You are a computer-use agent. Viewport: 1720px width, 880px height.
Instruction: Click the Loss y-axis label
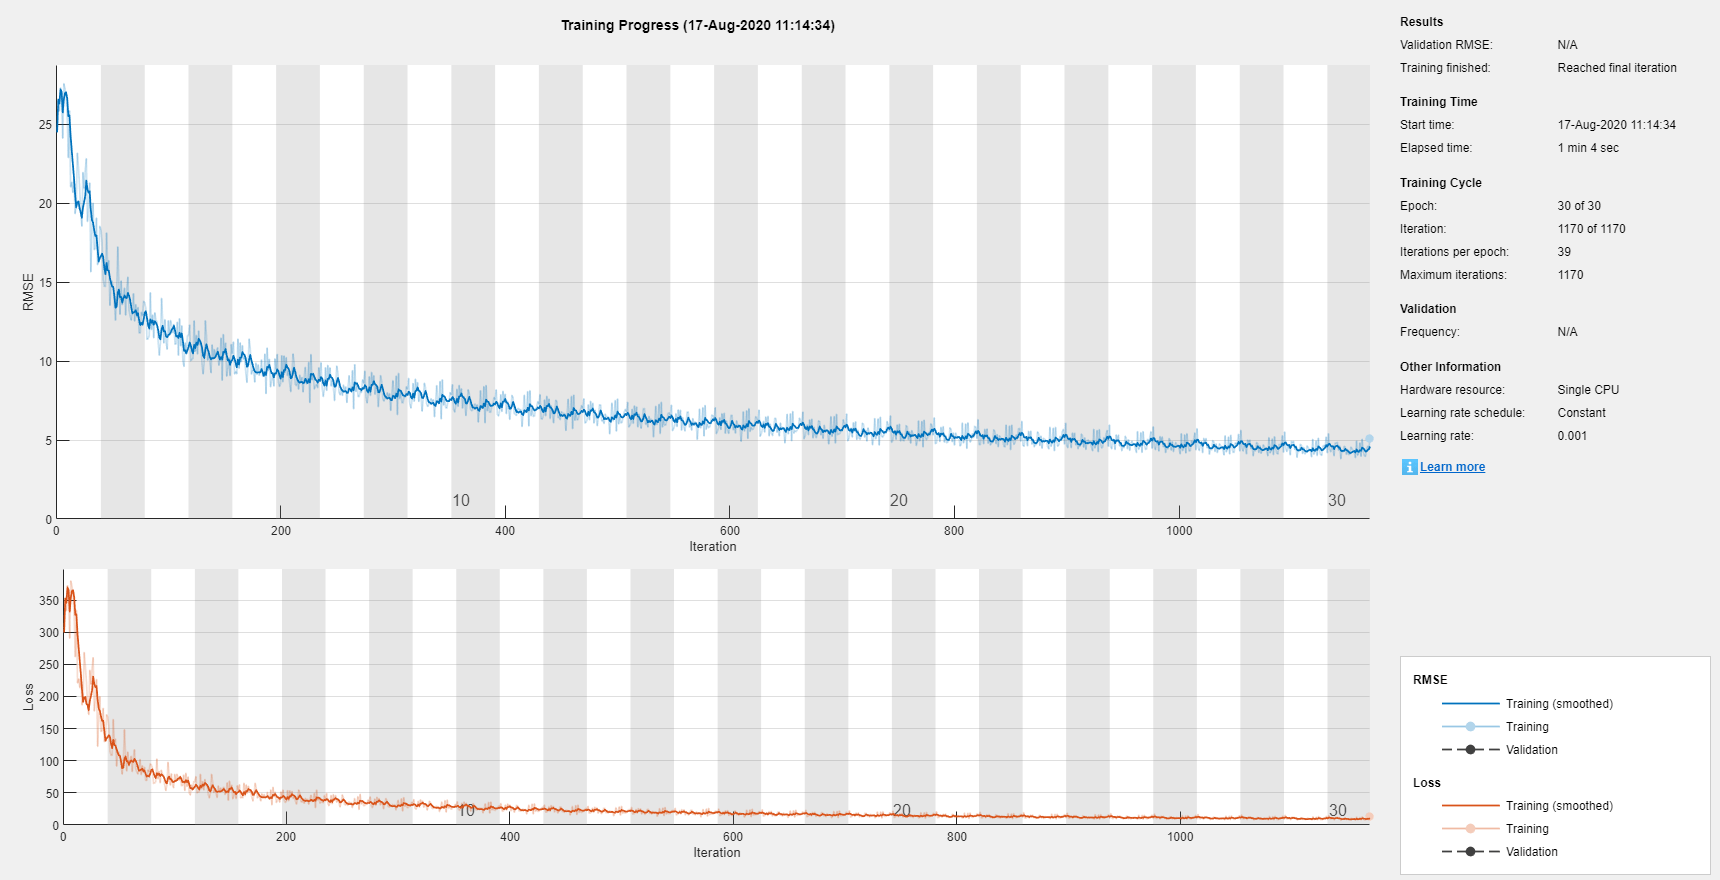pos(28,697)
